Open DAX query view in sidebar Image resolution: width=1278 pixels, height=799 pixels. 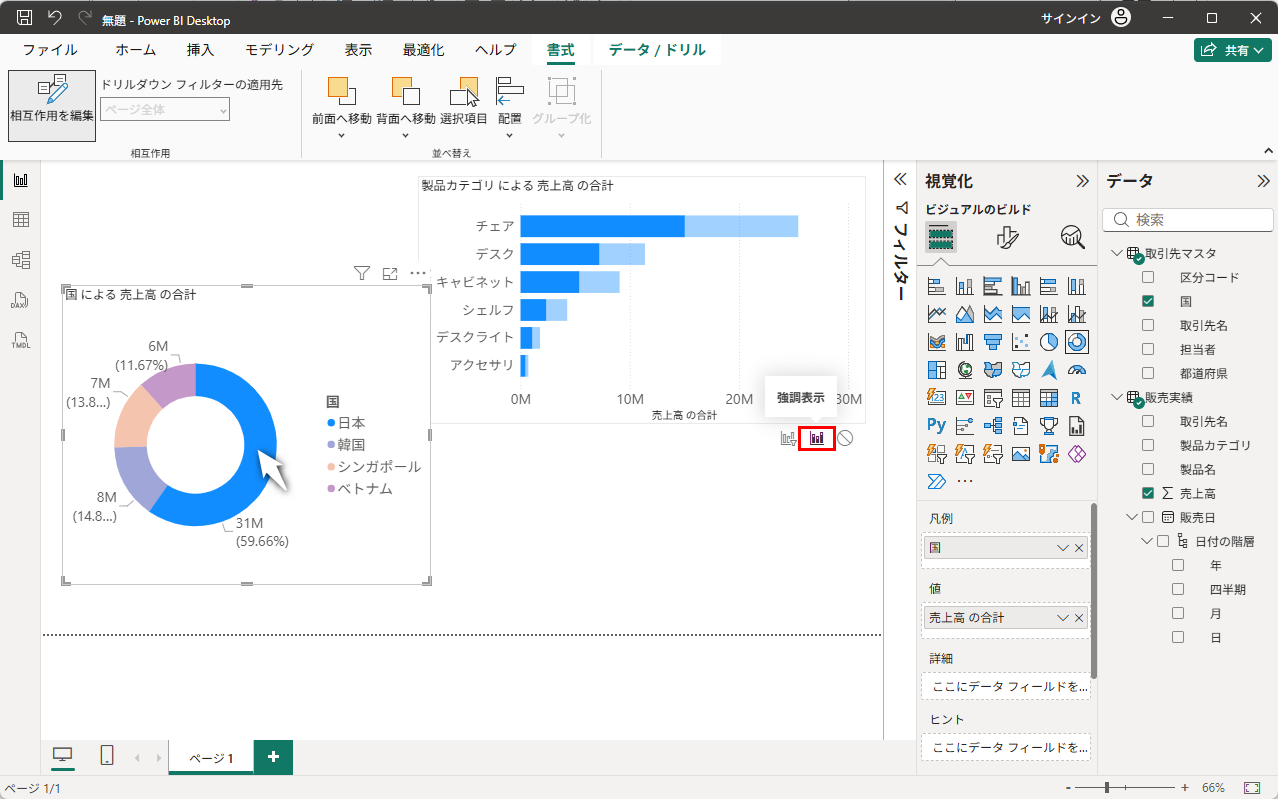coord(20,300)
